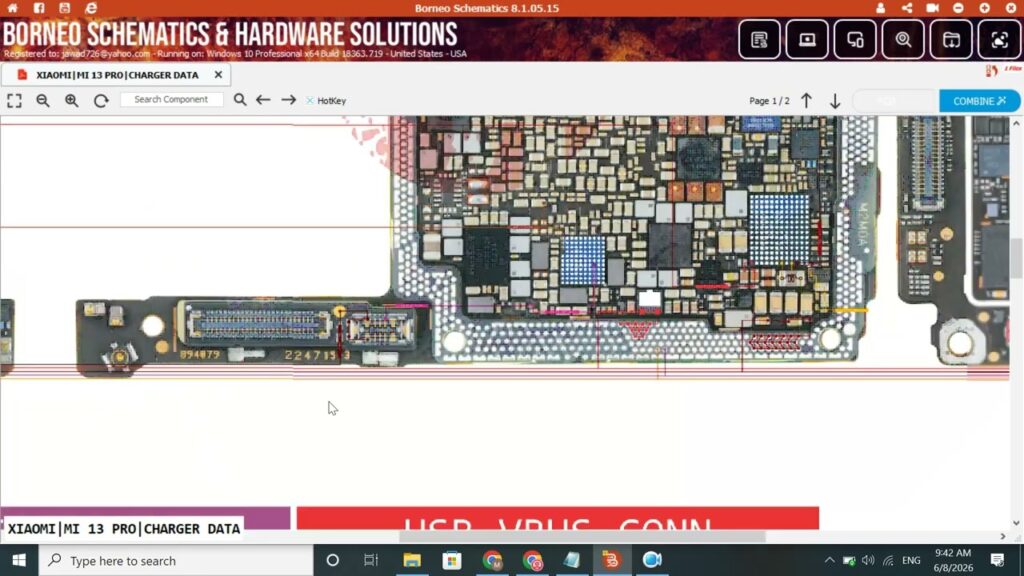Go to previous page up arrow

click(x=807, y=101)
